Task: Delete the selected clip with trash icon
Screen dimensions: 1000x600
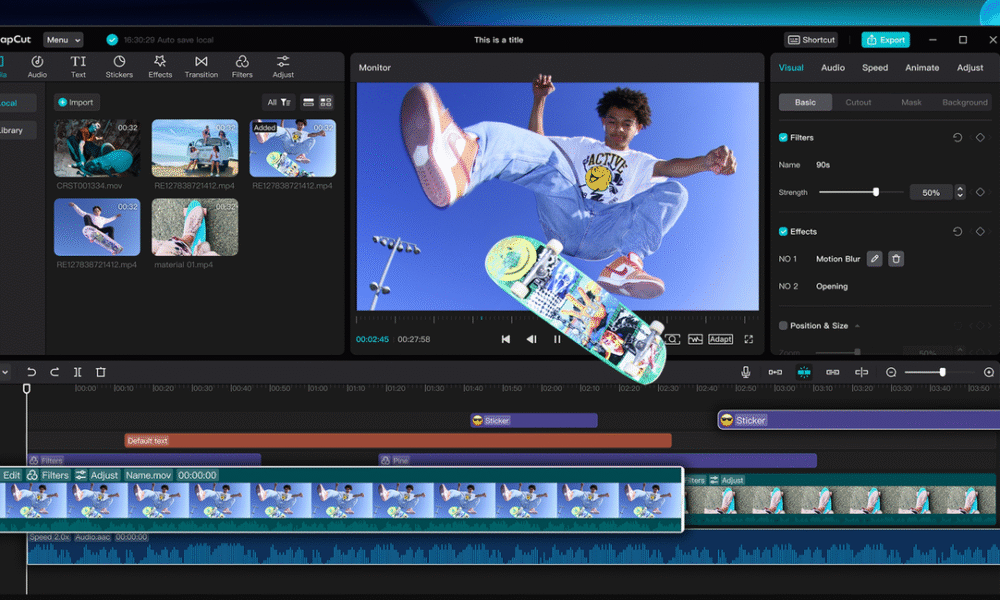Action: pyautogui.click(x=100, y=372)
